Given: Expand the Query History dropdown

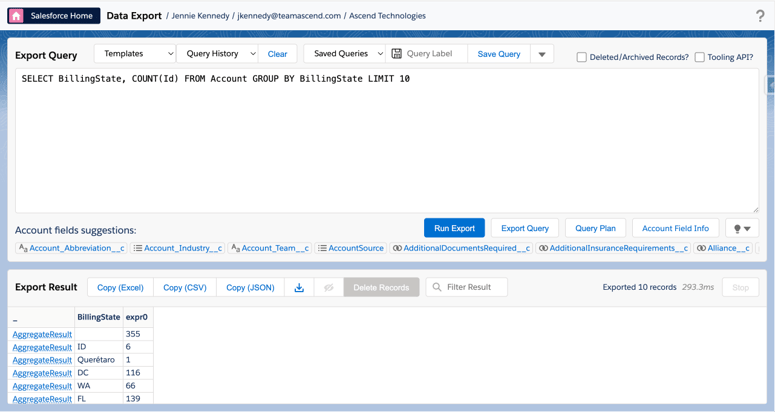Looking at the screenshot, I should click(217, 53).
